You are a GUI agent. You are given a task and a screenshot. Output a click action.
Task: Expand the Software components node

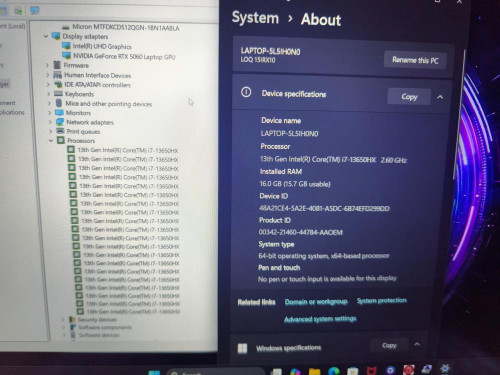pyautogui.click(x=64, y=327)
